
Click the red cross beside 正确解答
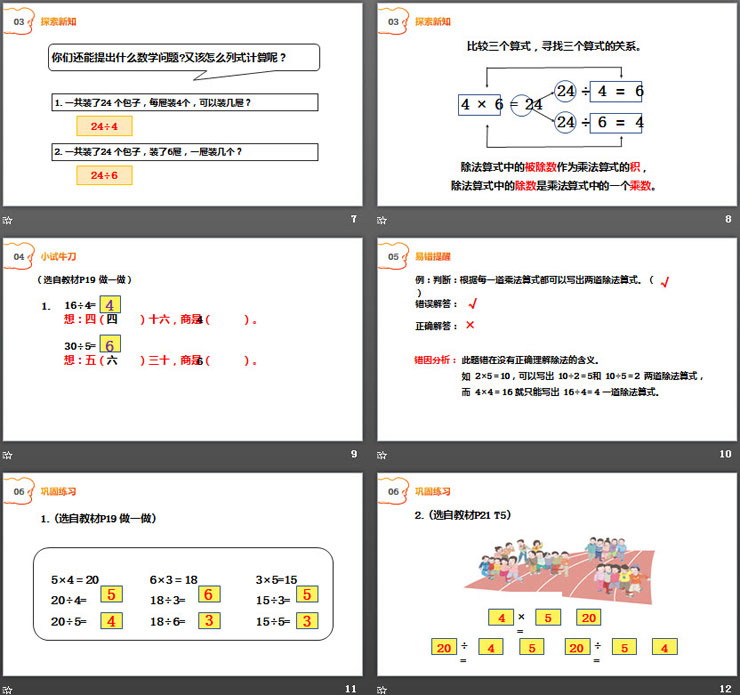(470, 325)
